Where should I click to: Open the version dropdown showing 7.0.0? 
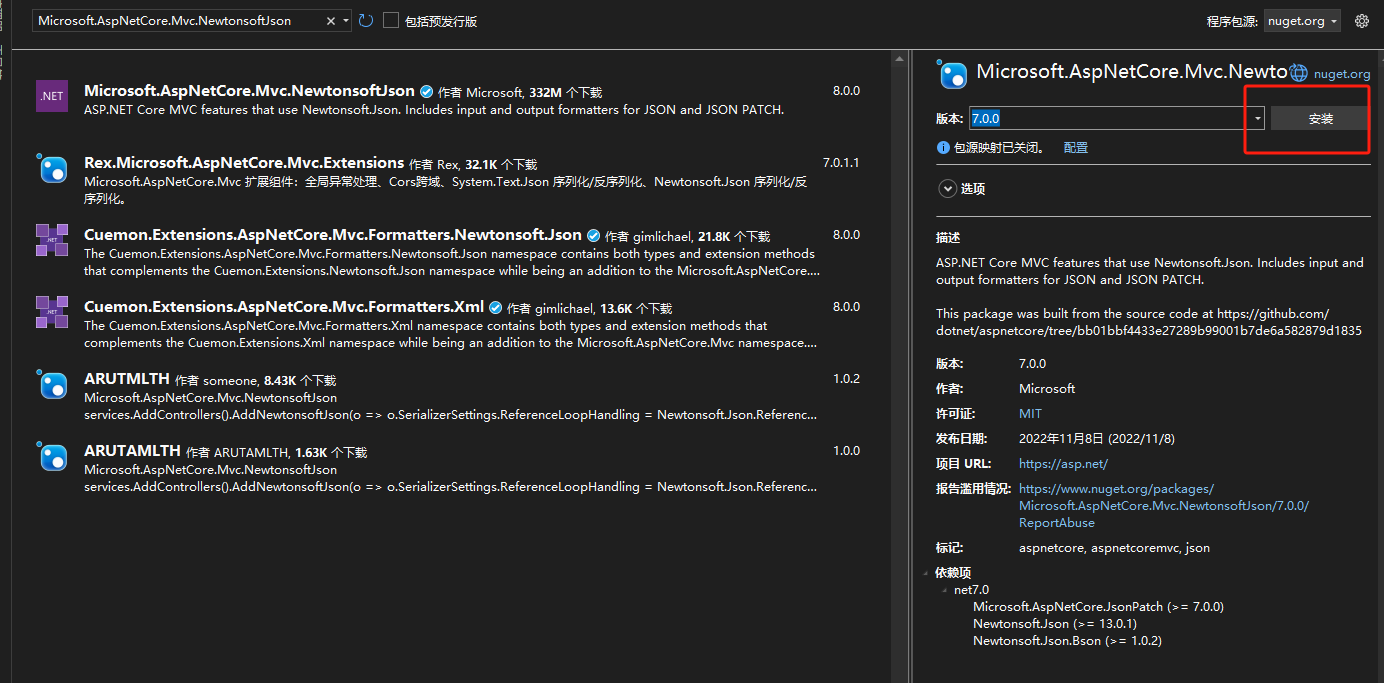pos(1257,117)
